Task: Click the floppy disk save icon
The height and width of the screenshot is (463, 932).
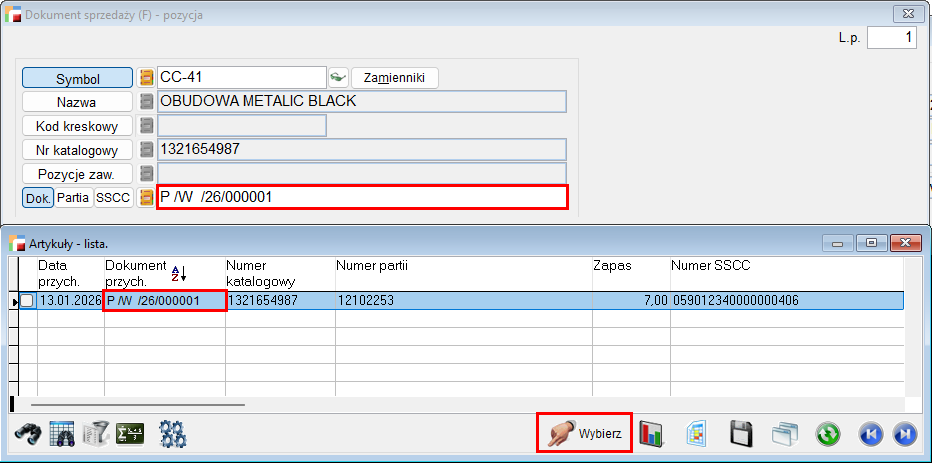Action: pos(741,434)
